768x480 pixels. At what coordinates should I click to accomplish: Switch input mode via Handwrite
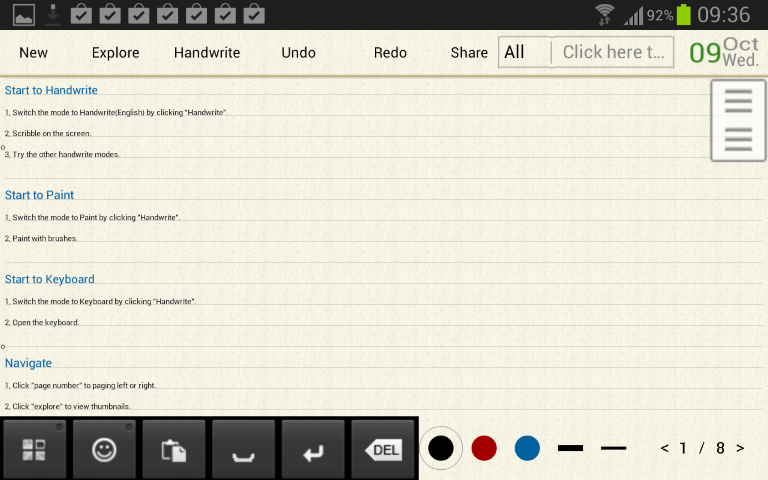click(x=207, y=52)
